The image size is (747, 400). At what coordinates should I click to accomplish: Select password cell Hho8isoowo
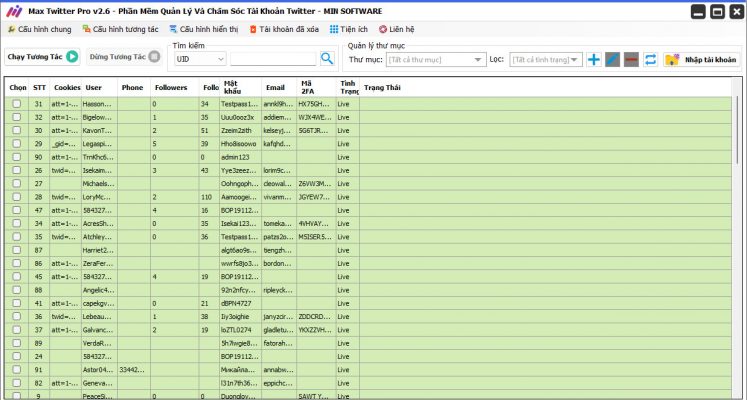click(x=240, y=144)
